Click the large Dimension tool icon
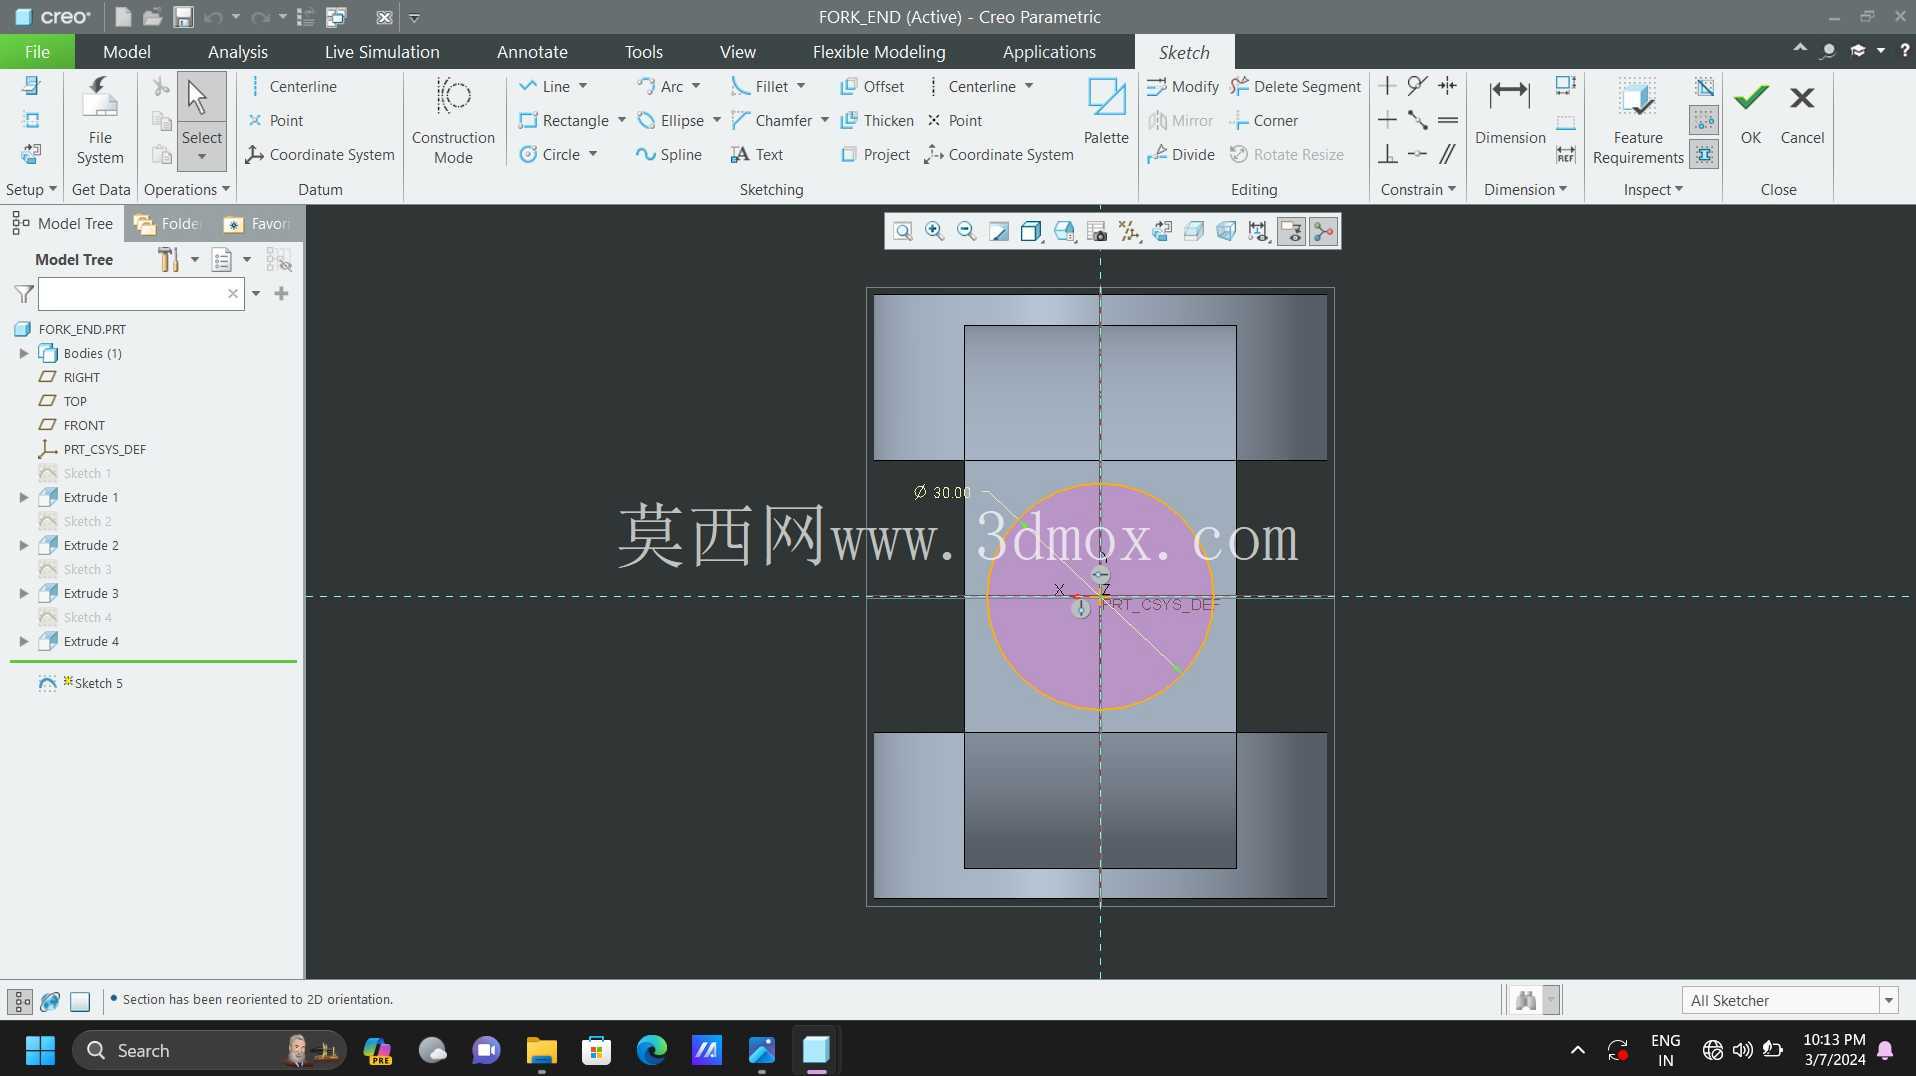Screen dimensions: 1916x1076 pyautogui.click(x=1510, y=110)
